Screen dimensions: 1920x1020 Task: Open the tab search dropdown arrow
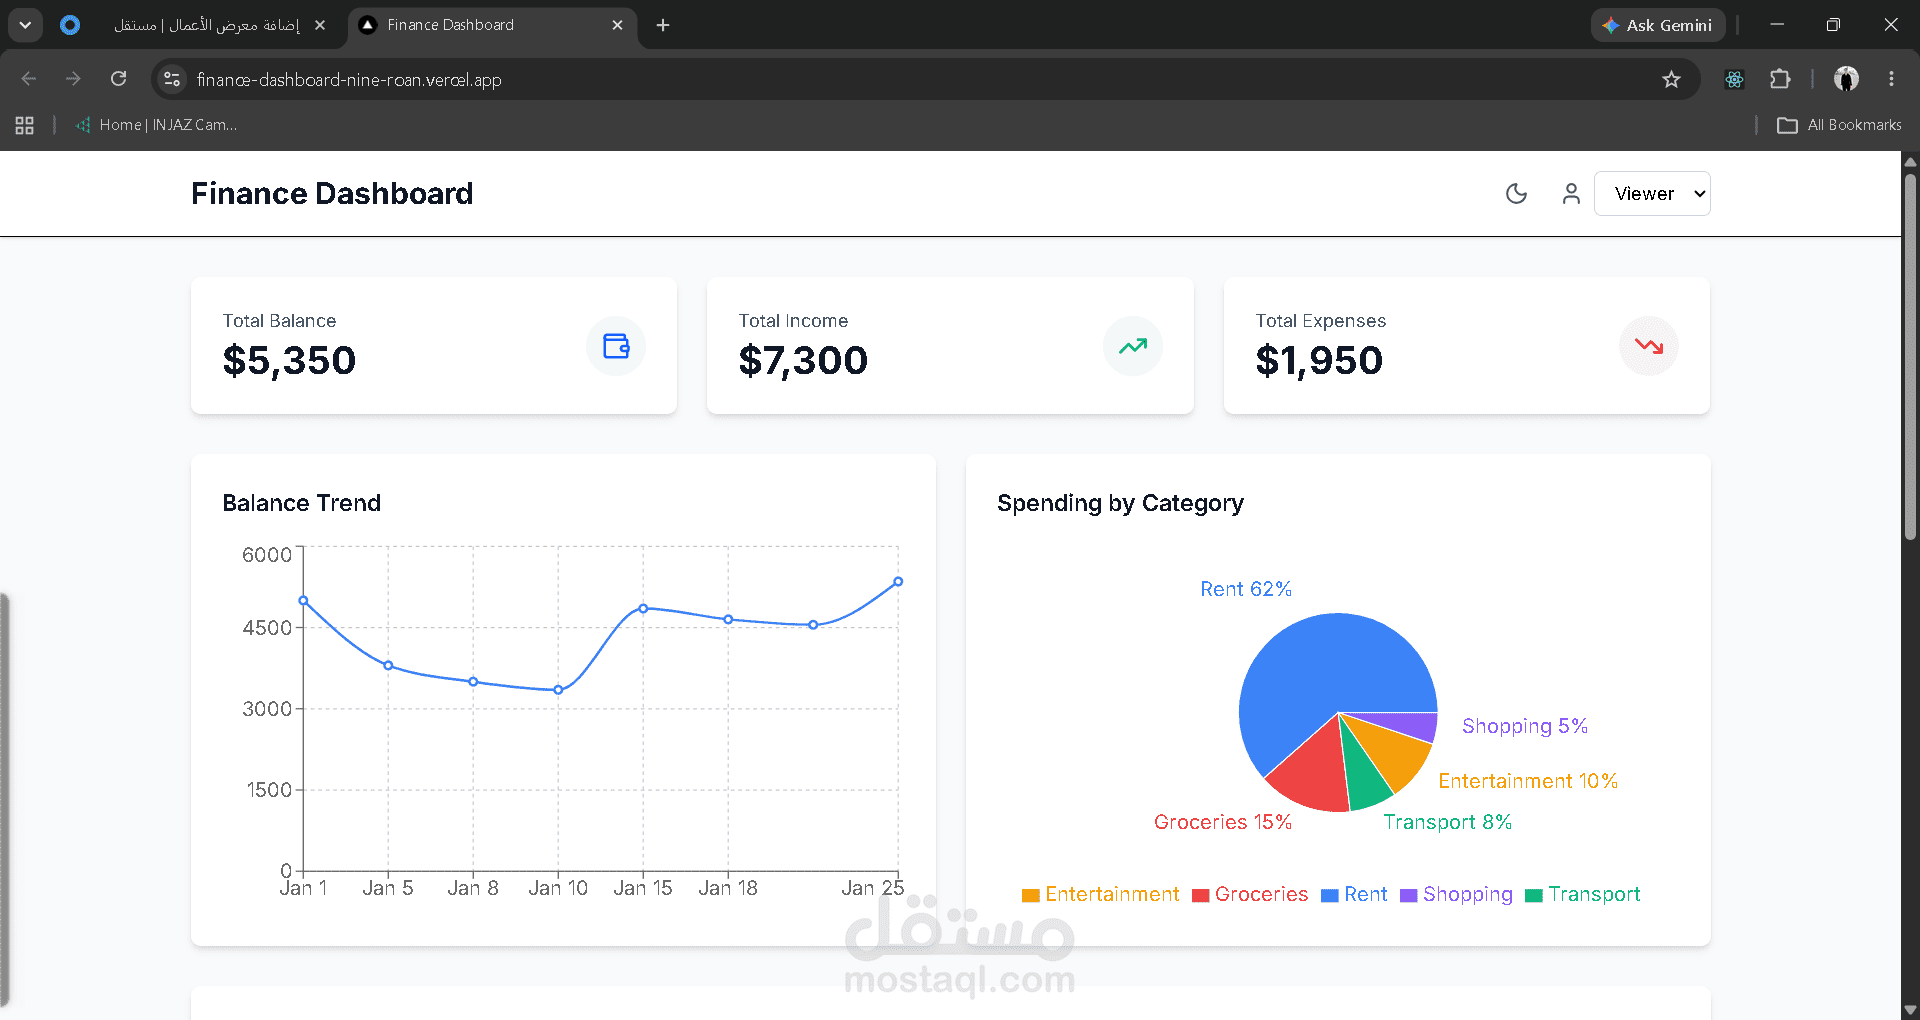click(x=25, y=25)
